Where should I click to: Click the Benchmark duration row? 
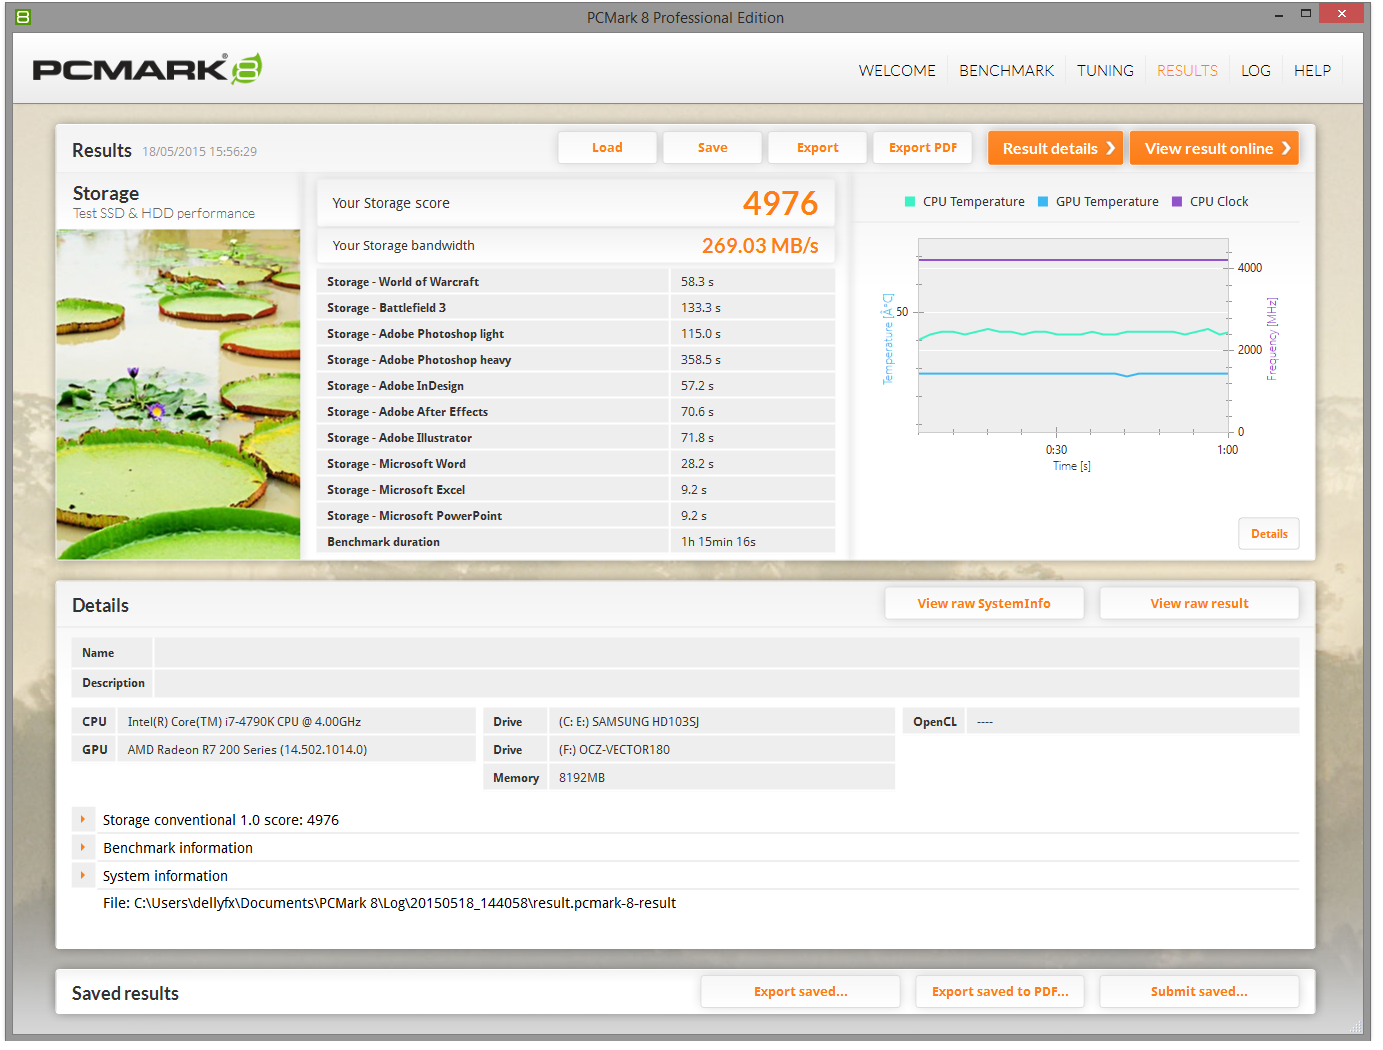576,542
